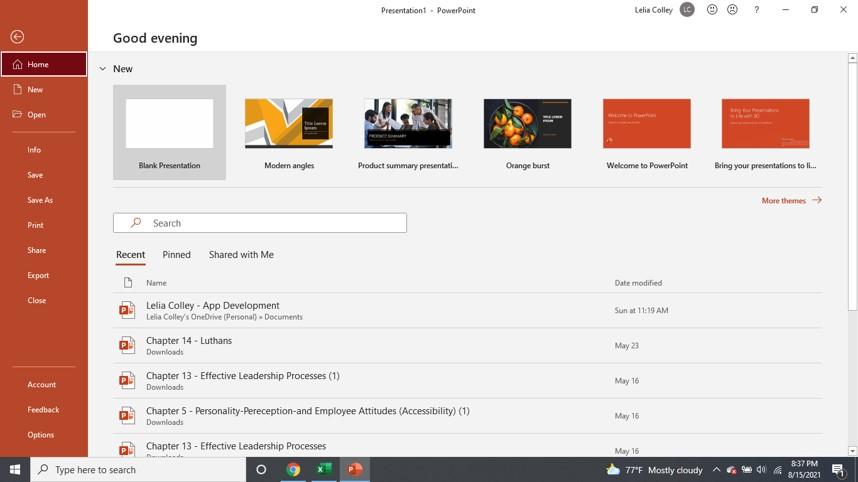Click the Open folder icon in sidebar
Screen dimensions: 858x482
click(x=18, y=114)
